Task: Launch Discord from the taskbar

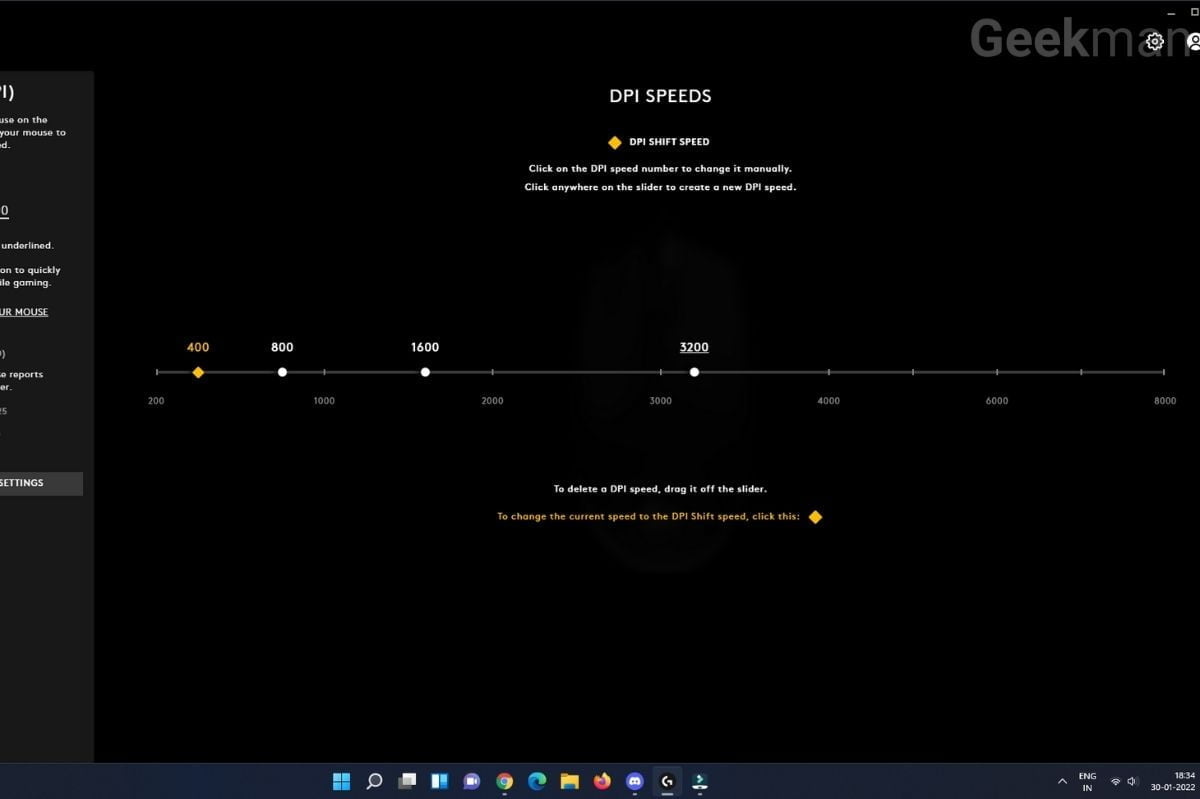Action: point(634,781)
